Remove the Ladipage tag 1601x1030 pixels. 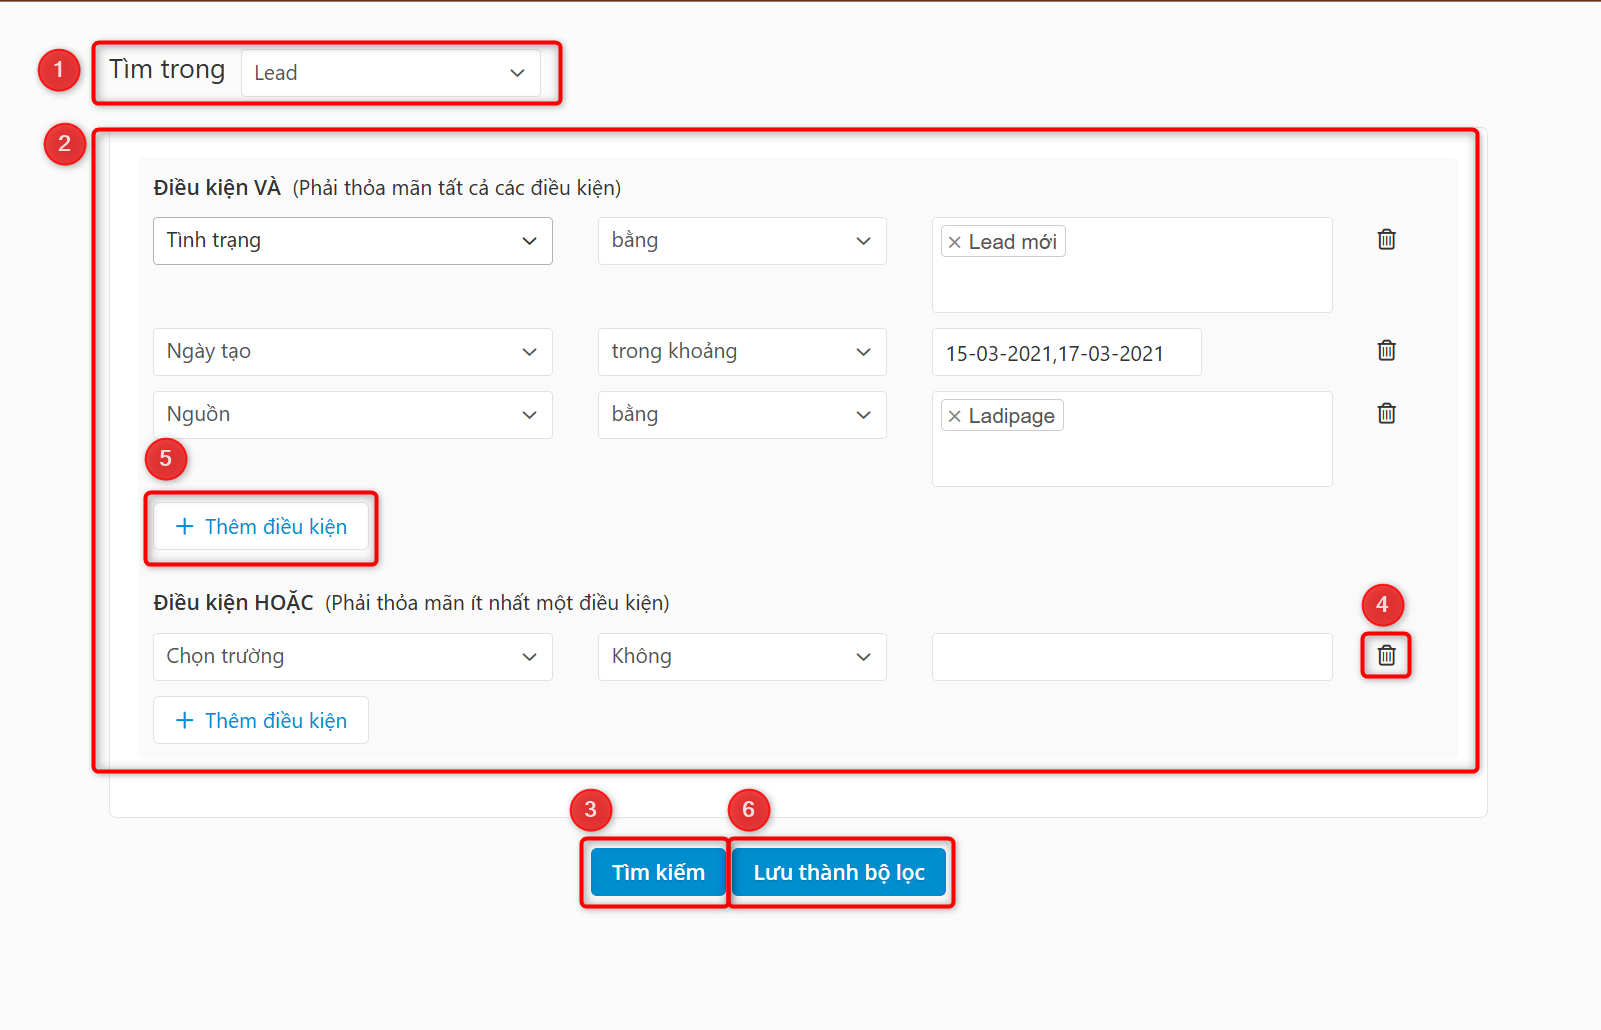pos(955,416)
